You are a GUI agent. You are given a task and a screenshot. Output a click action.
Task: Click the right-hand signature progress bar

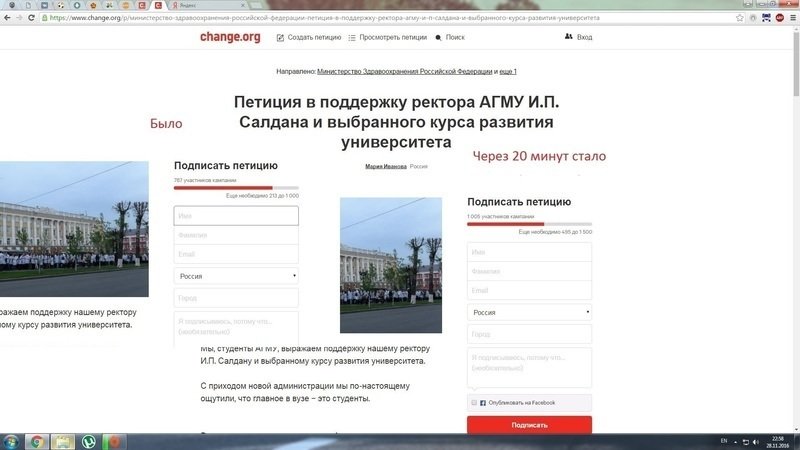click(x=529, y=224)
